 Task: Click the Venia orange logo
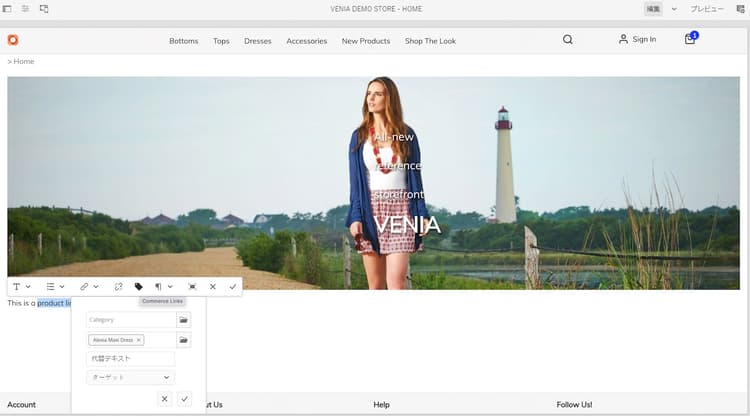13,40
